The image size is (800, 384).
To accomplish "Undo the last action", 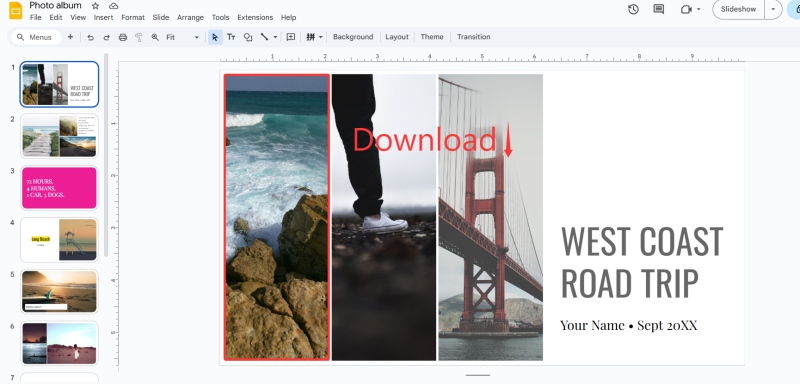I will click(x=90, y=37).
